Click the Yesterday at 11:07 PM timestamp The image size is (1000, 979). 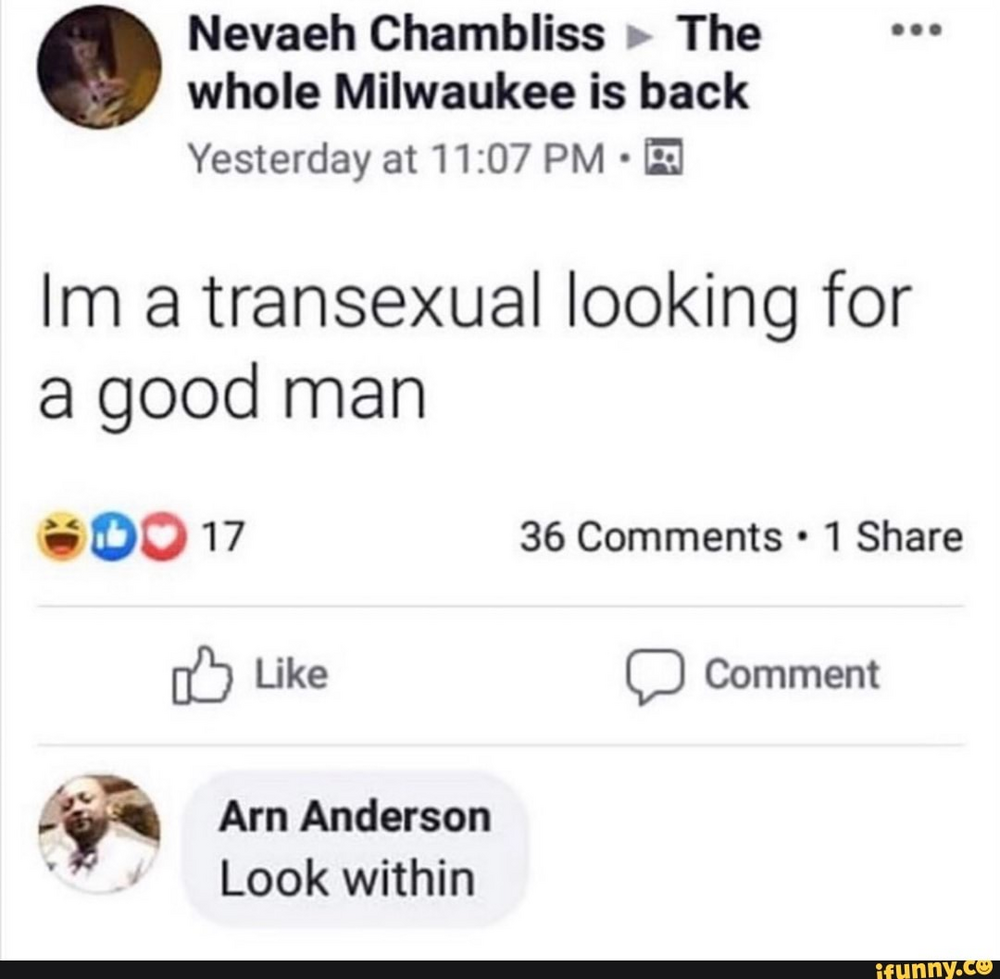[397, 158]
